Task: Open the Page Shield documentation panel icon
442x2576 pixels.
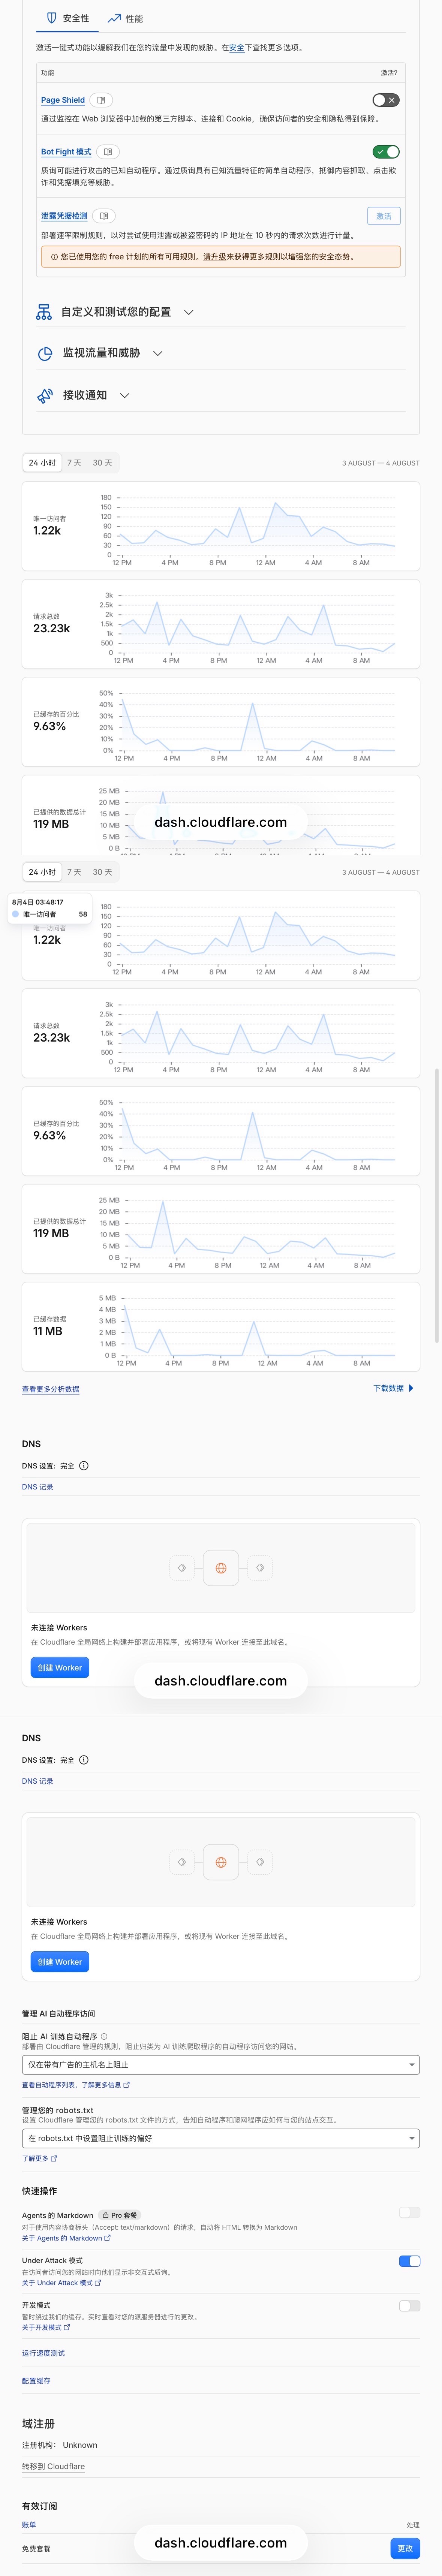Action: (x=101, y=100)
